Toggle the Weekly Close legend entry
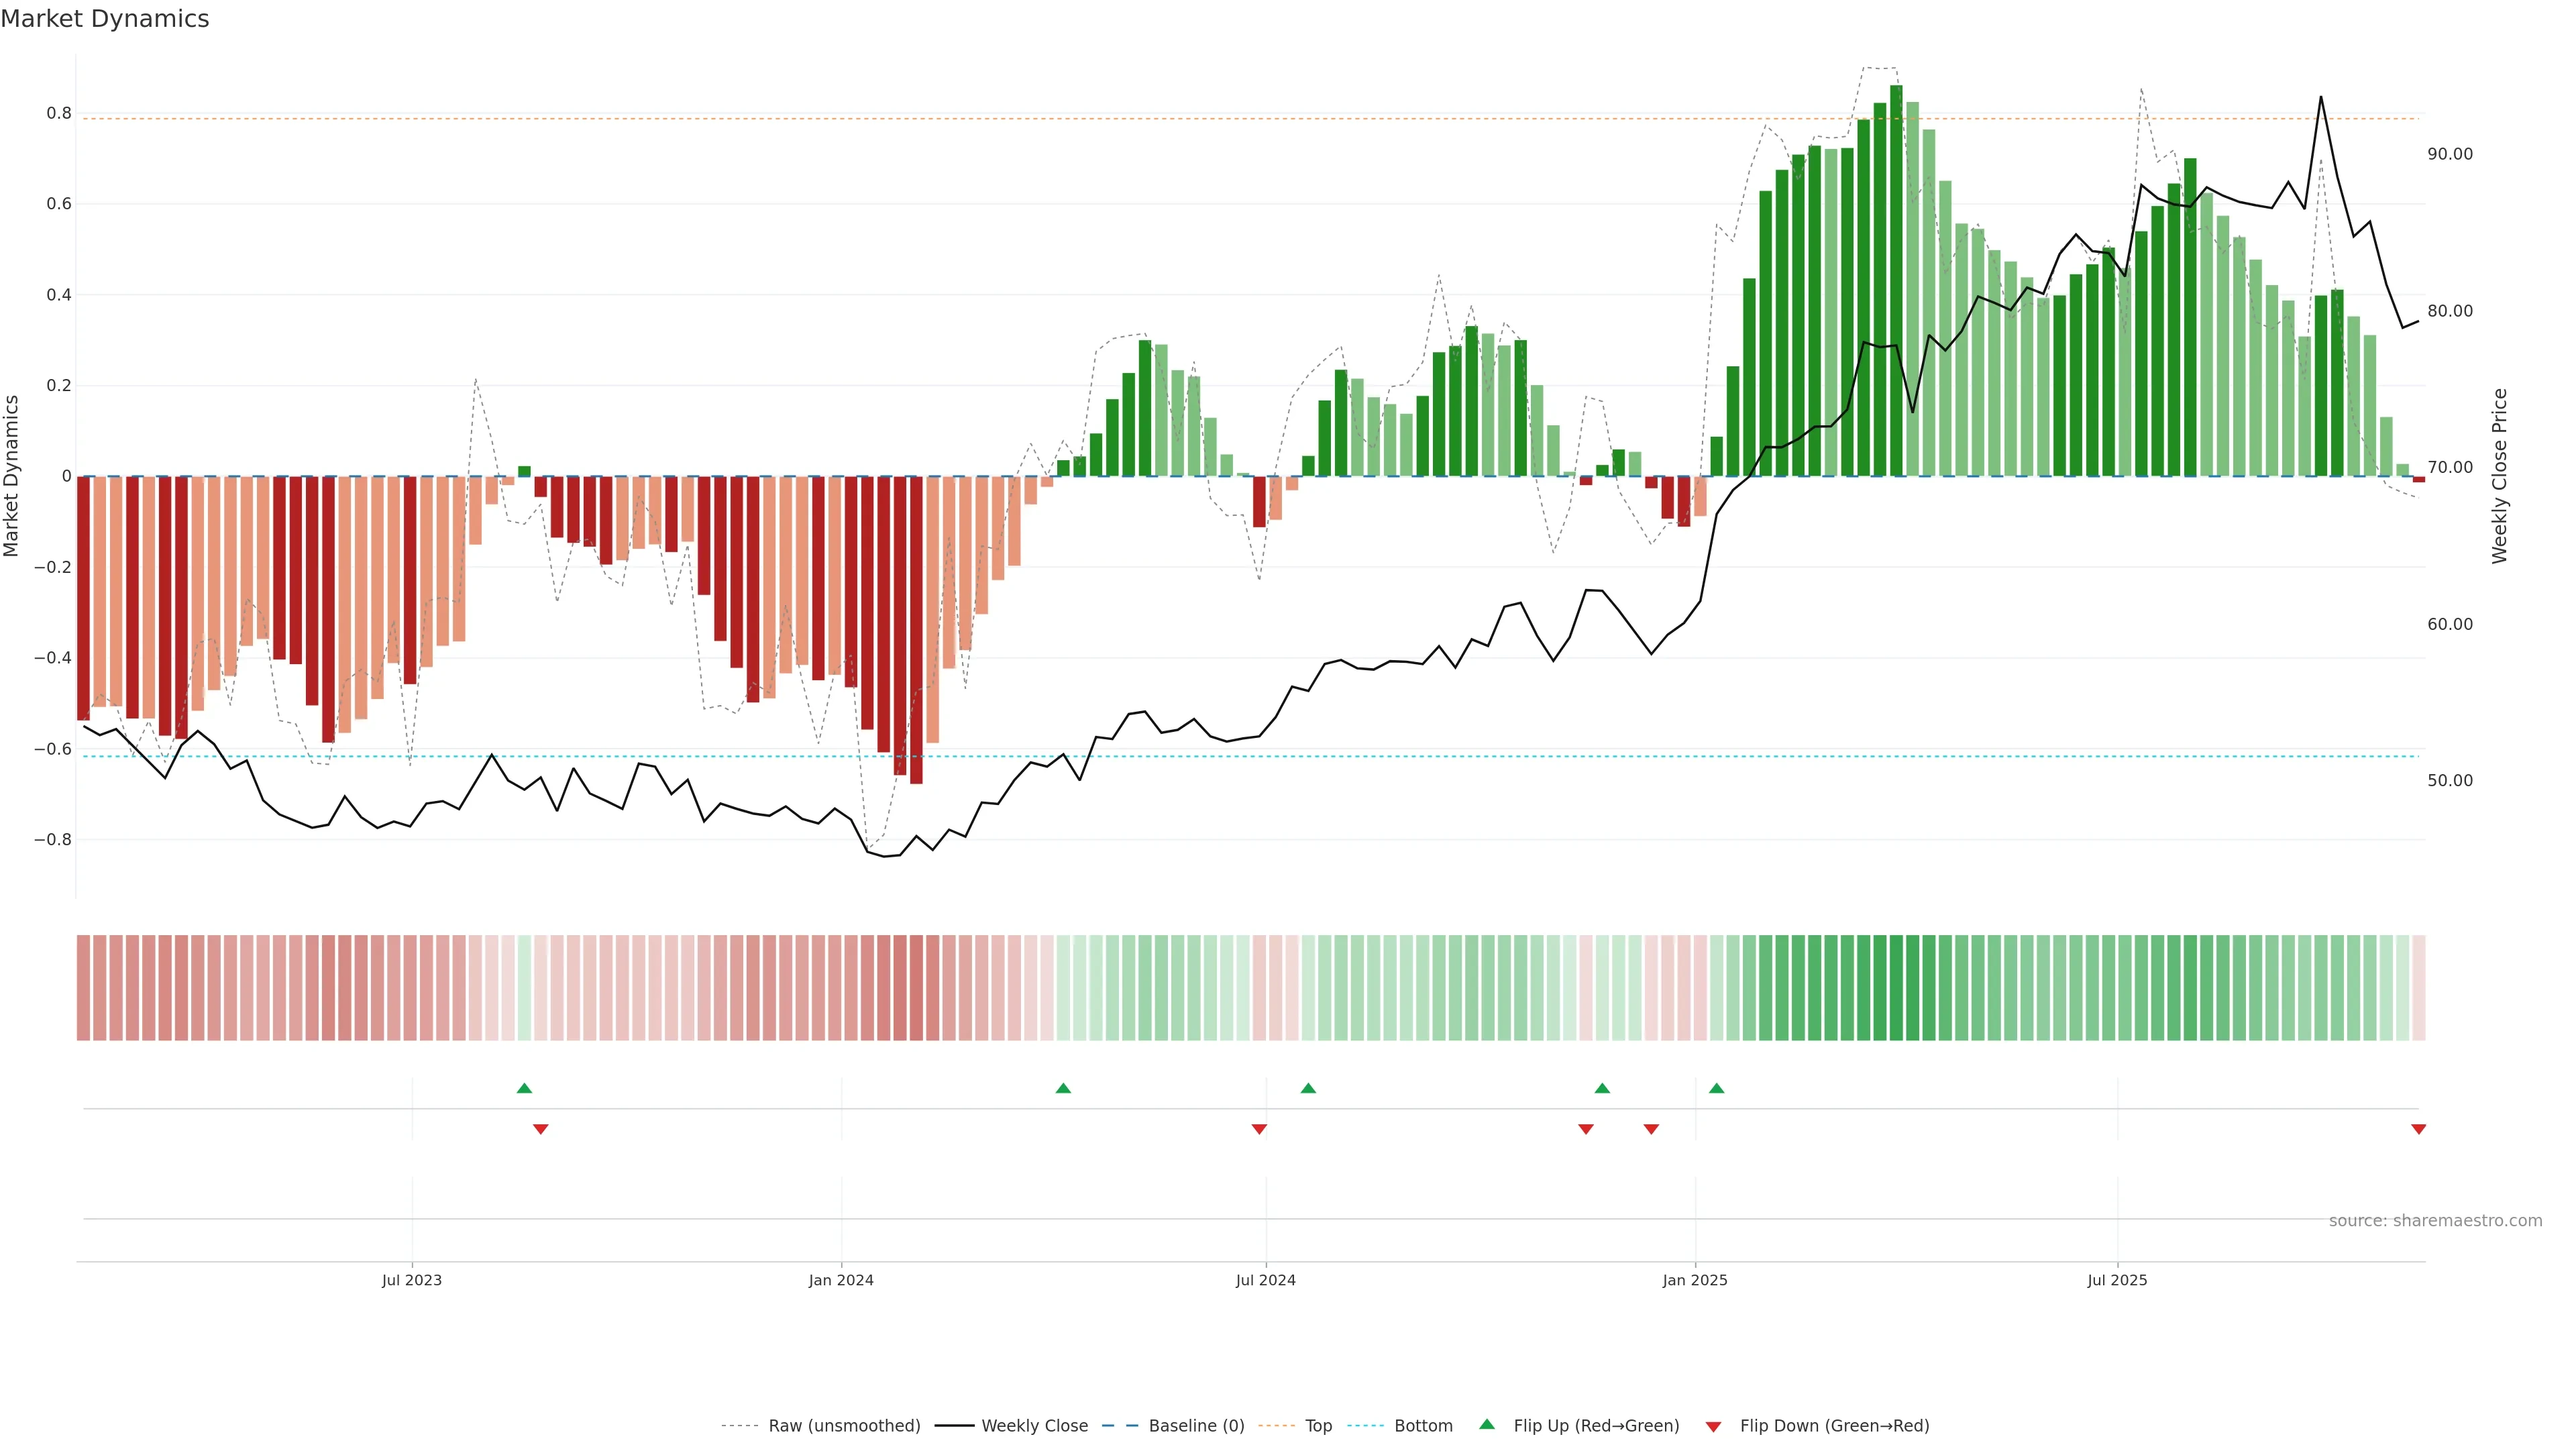Screen dimensions: 2576x1449 pyautogui.click(x=1034, y=1425)
